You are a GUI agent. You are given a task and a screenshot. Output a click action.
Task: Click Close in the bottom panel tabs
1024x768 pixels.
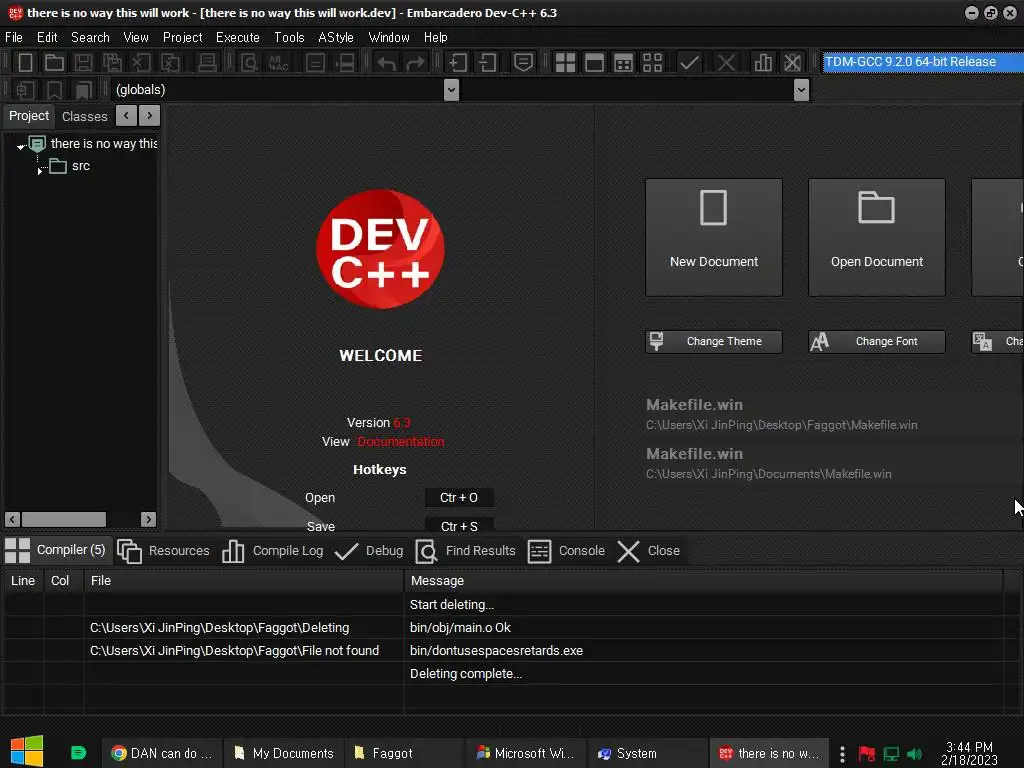tap(648, 551)
